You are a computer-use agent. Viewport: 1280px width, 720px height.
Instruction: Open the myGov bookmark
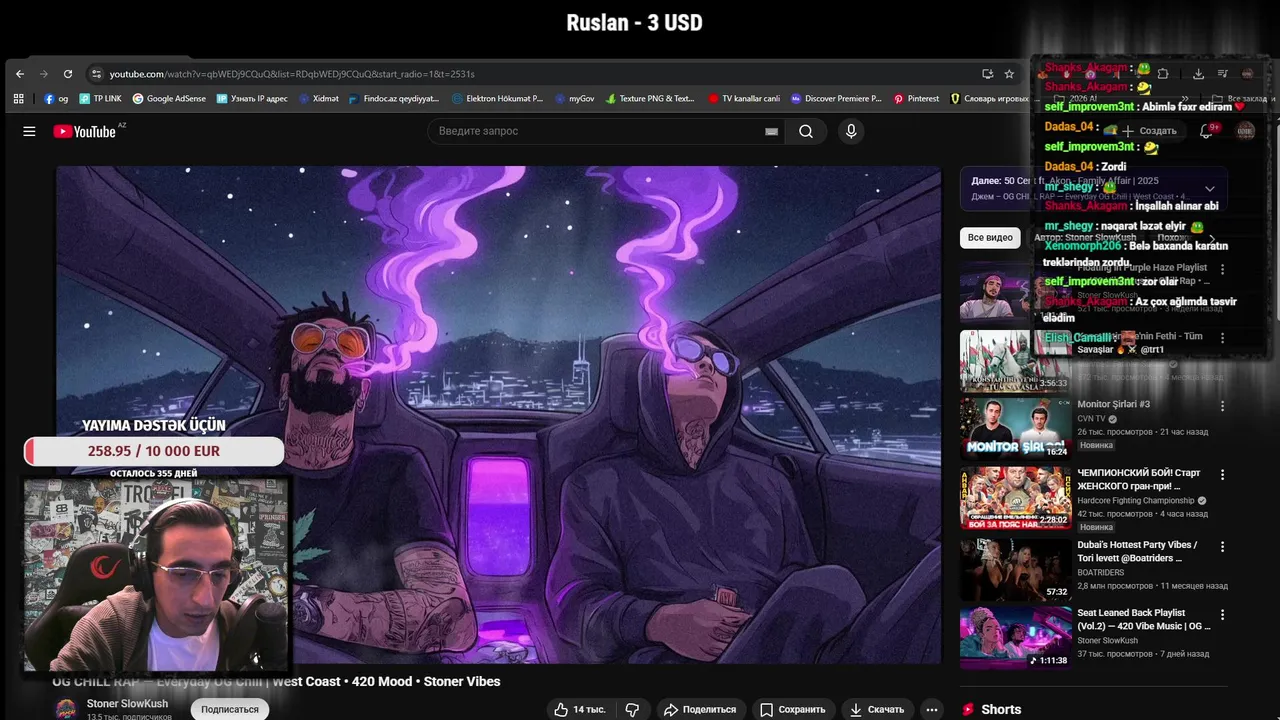[x=574, y=99]
